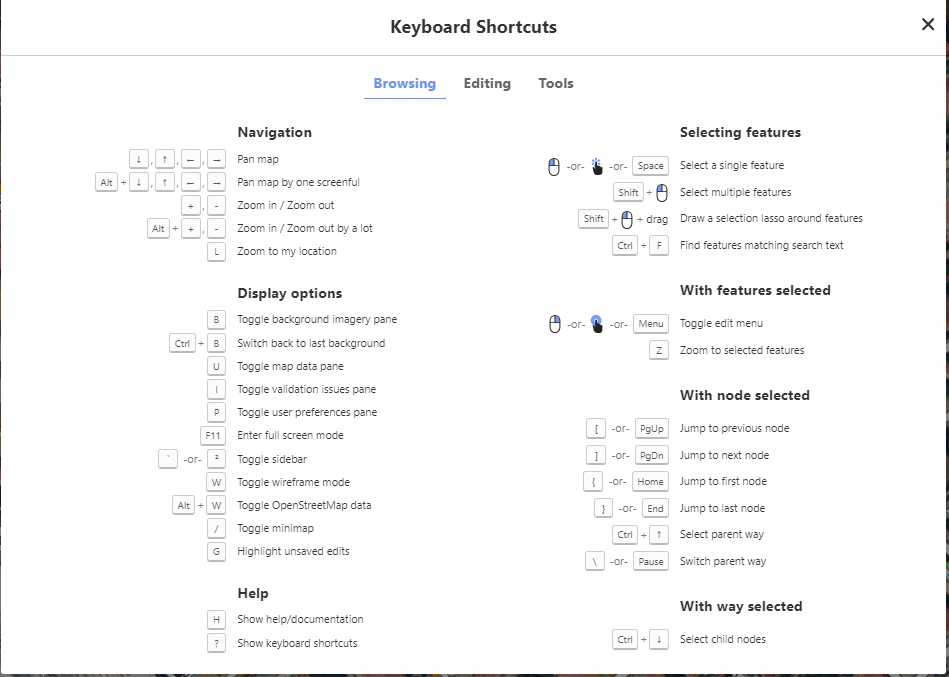This screenshot has width=949, height=677.
Task: Click the '?' key cap
Action: (x=216, y=643)
